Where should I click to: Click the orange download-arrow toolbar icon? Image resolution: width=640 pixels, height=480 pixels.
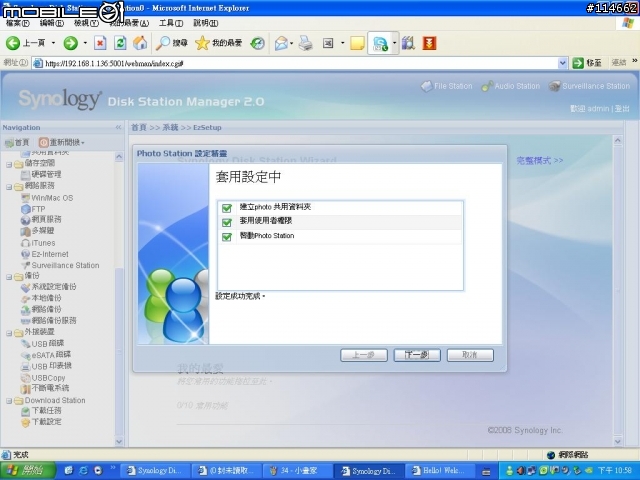click(x=429, y=43)
